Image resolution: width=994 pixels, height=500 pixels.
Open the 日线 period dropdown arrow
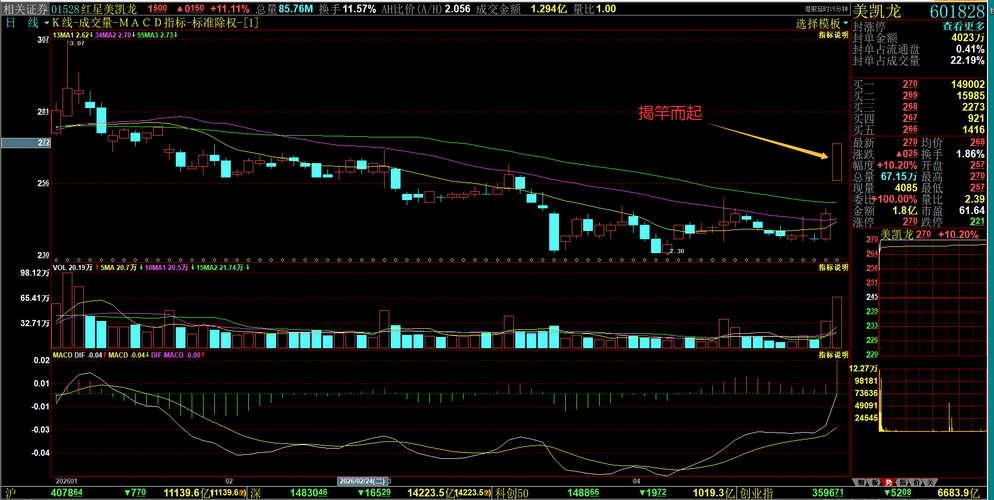point(47,23)
